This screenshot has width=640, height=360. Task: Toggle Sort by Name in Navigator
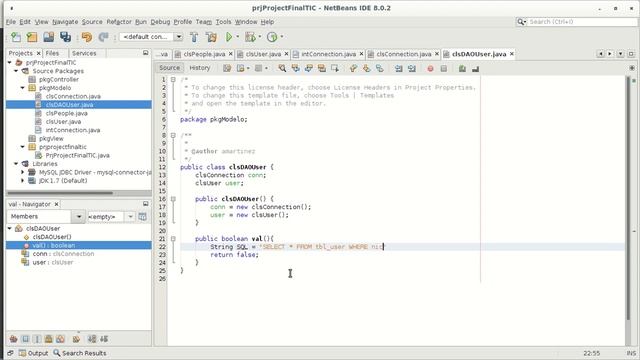click(92, 339)
